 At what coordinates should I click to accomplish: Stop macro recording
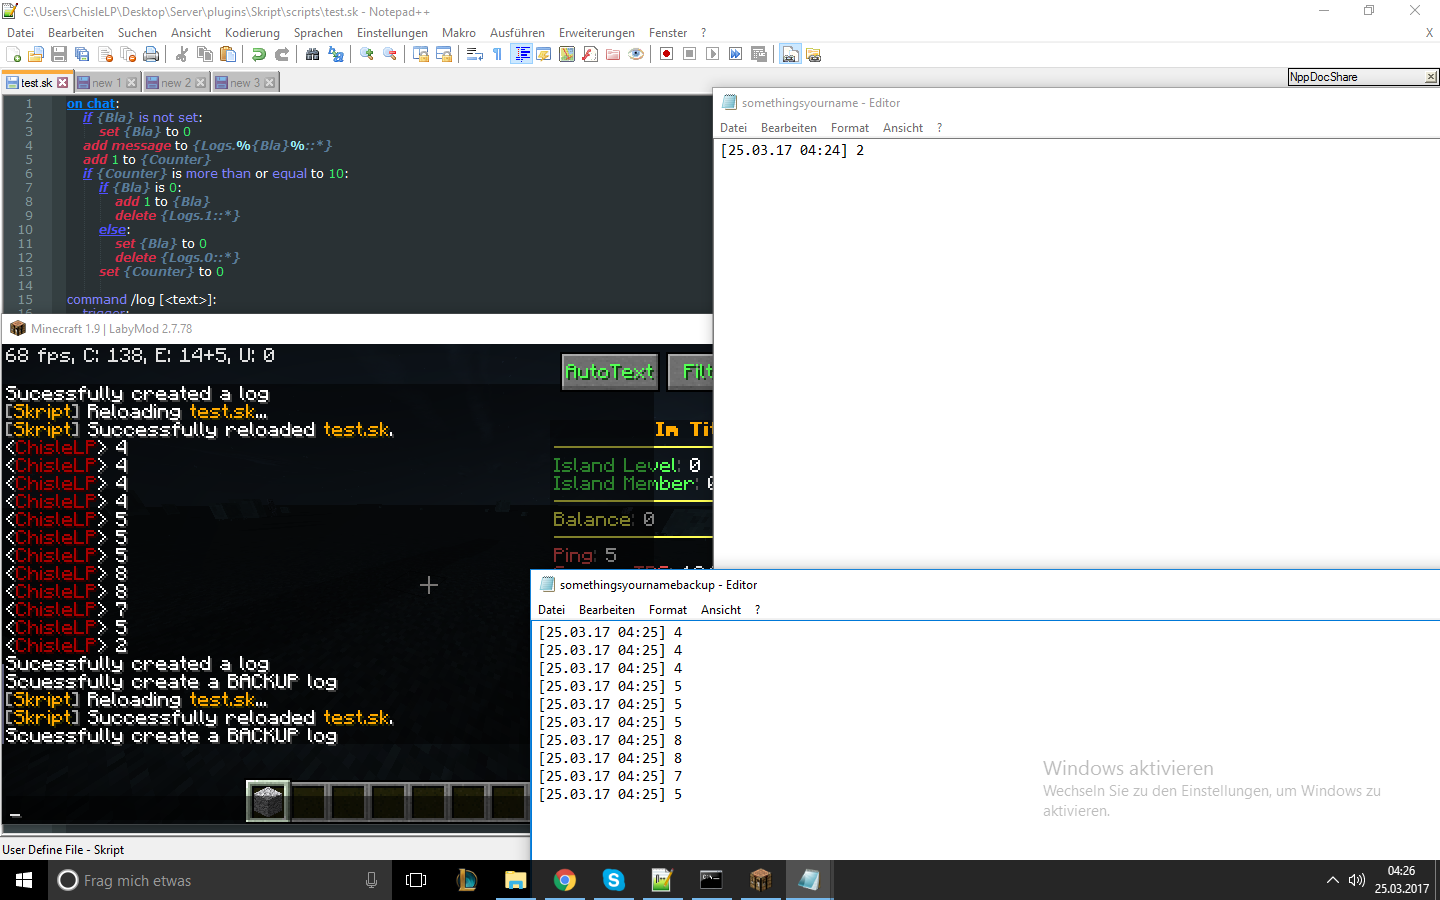tap(690, 54)
